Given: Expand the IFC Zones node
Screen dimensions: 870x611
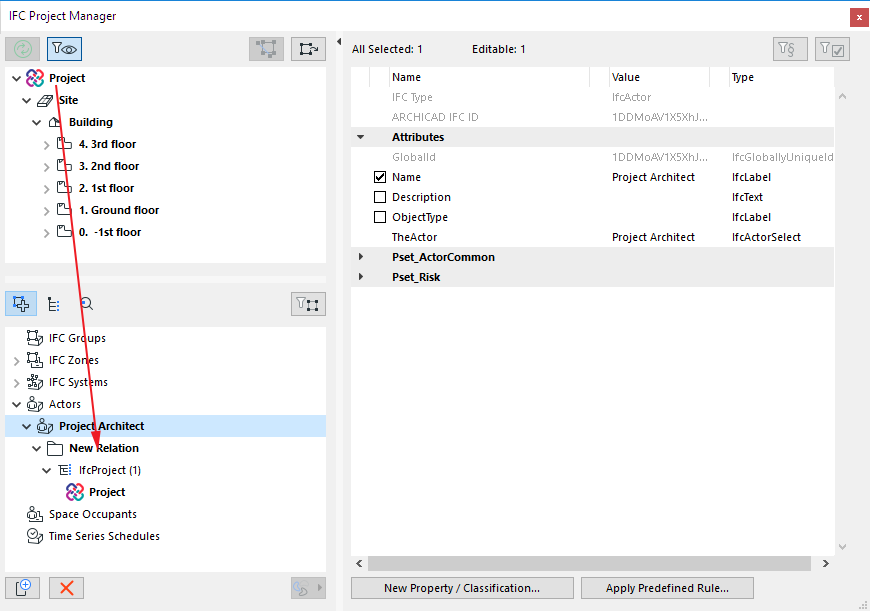Looking at the screenshot, I should 17,361.
